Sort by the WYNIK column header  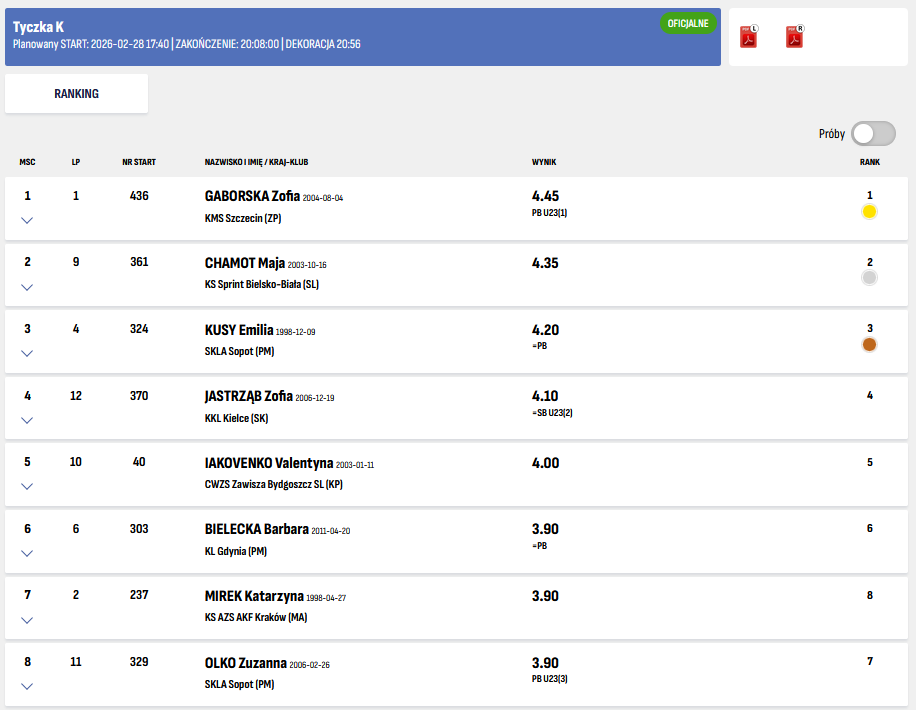click(x=544, y=162)
